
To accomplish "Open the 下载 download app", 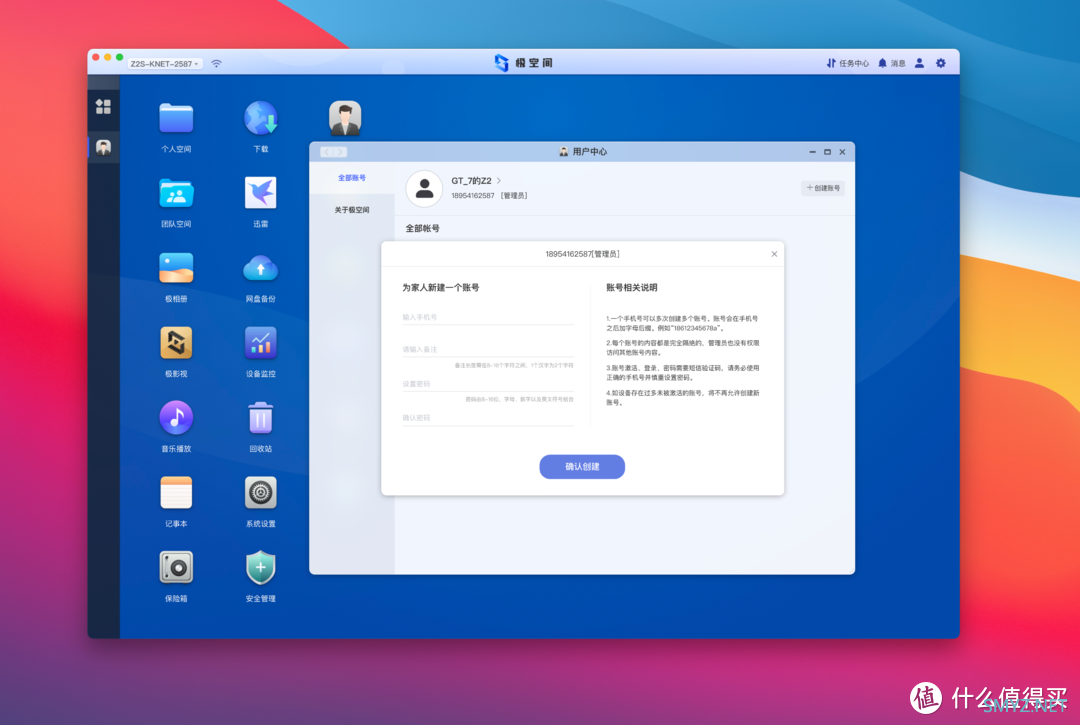I will [260, 118].
